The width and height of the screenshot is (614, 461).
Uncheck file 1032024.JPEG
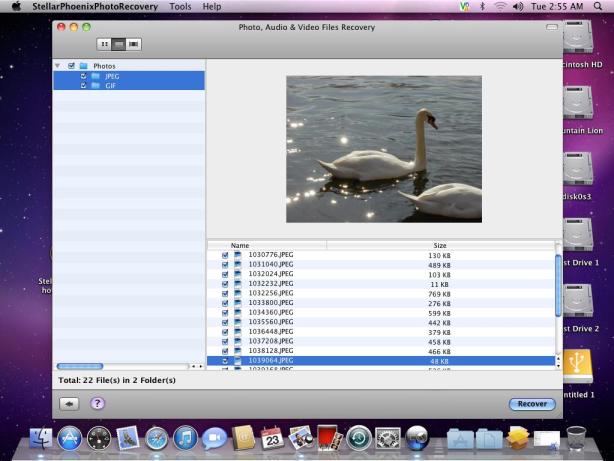(x=225, y=275)
